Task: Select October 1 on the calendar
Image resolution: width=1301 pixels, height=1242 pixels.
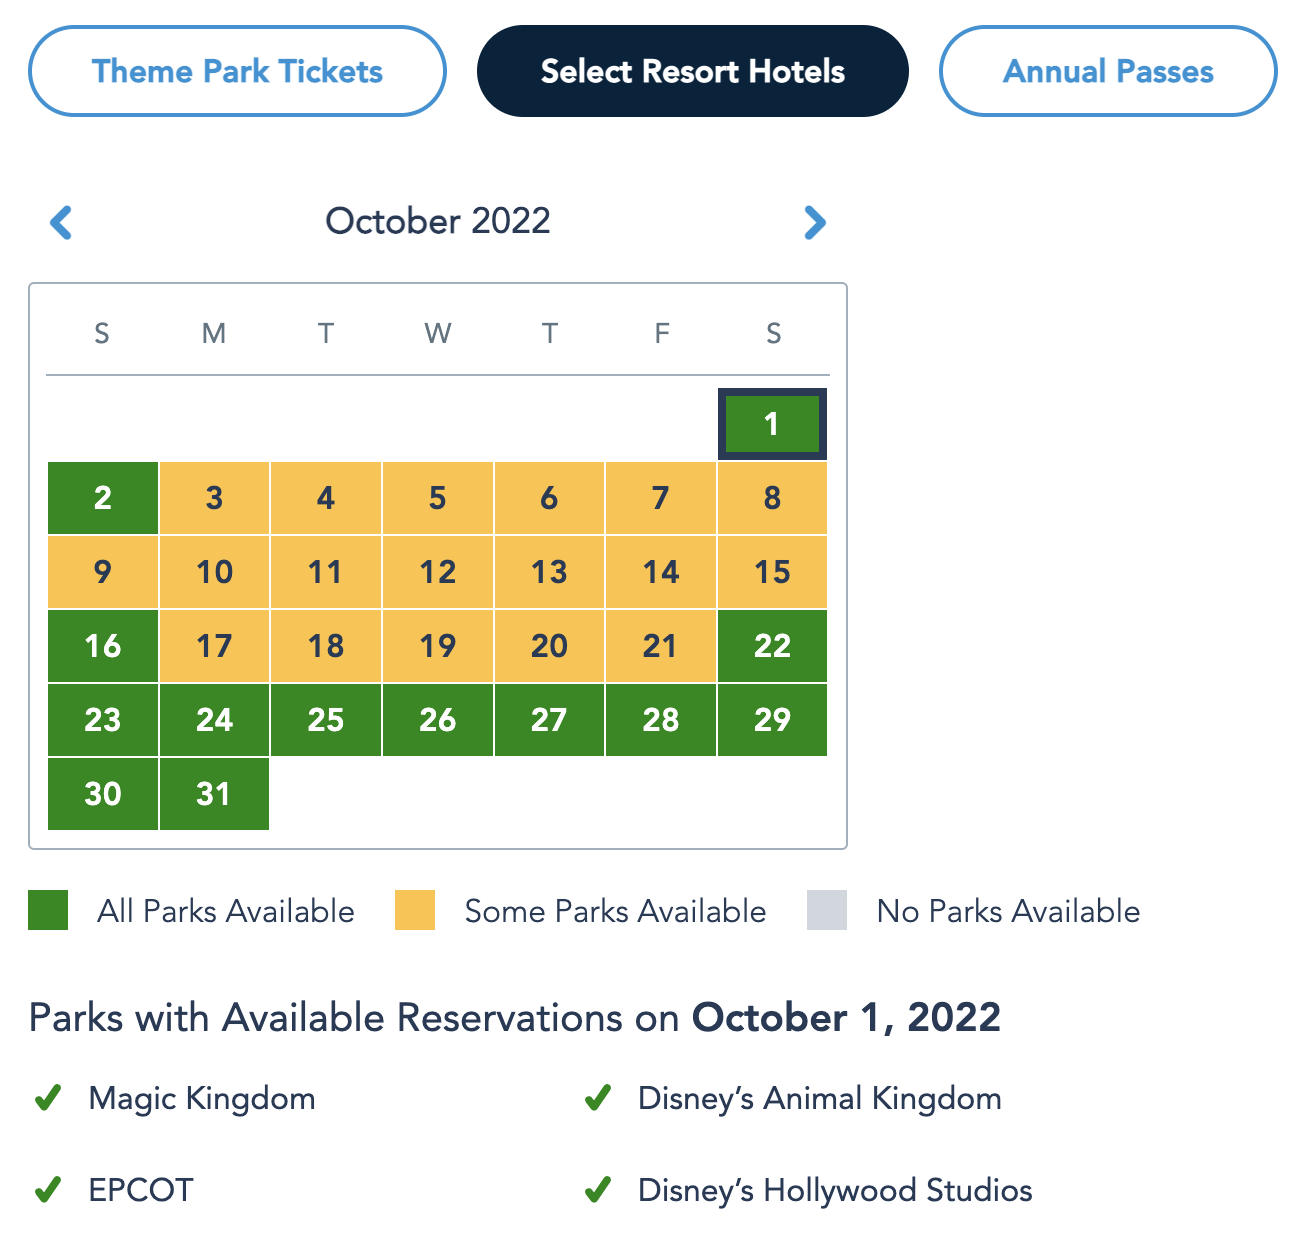Action: coord(772,424)
